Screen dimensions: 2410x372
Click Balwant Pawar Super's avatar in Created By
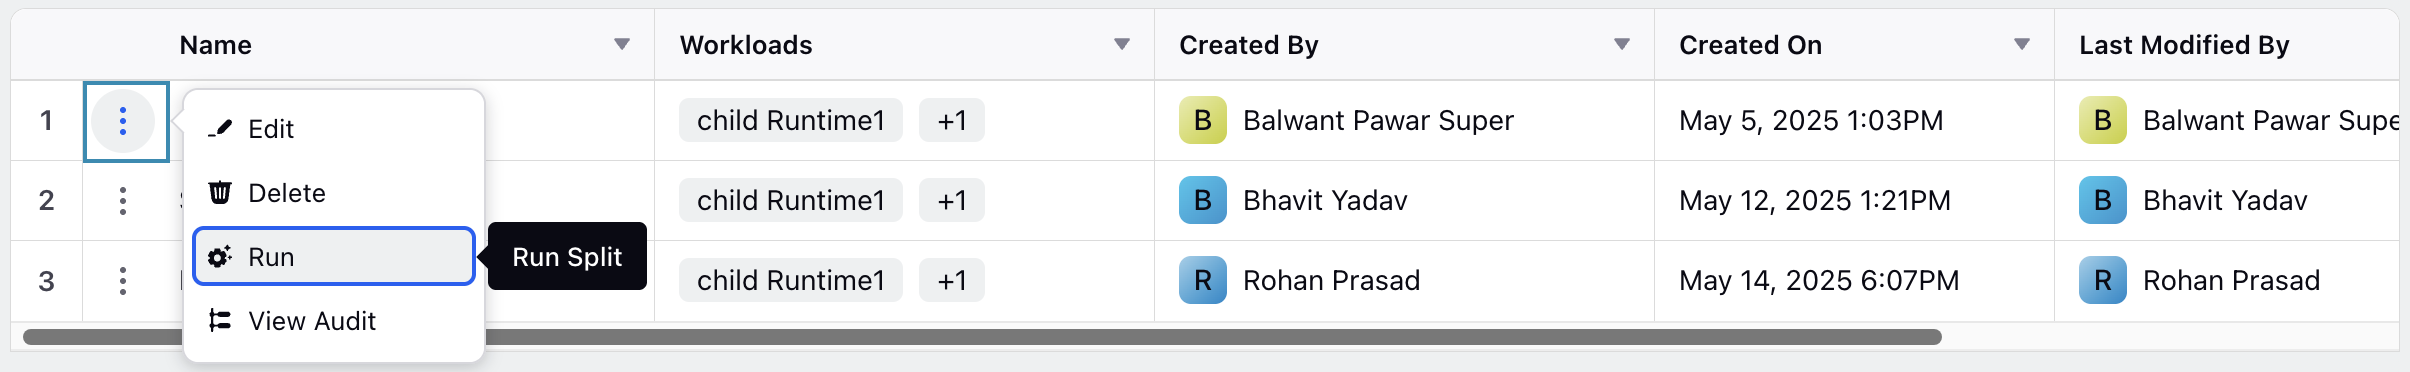point(1203,121)
